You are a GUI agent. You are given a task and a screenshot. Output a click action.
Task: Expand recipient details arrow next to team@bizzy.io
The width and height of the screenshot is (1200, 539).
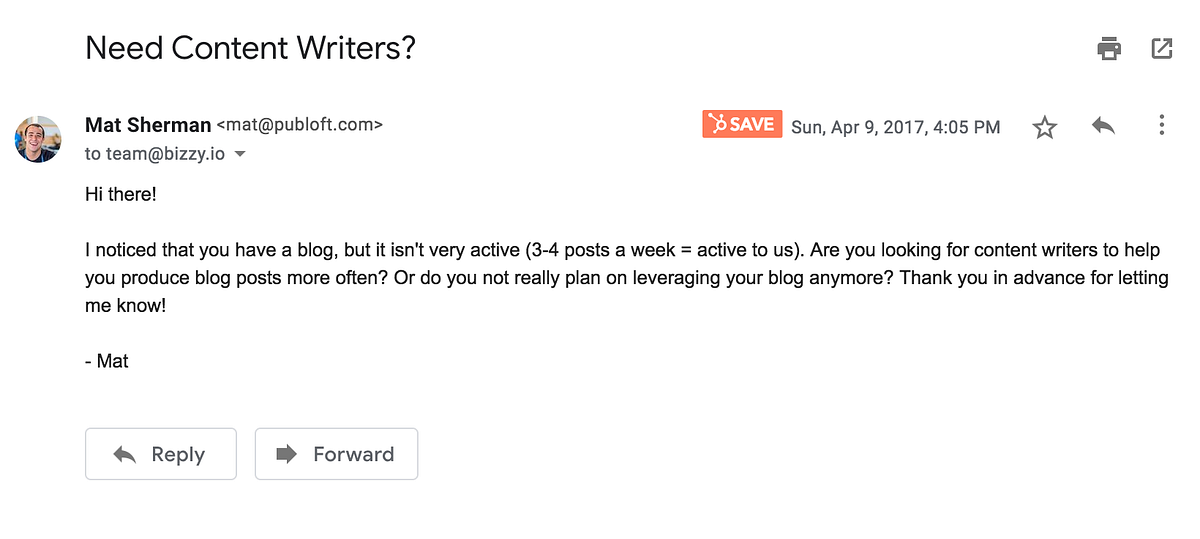point(240,155)
